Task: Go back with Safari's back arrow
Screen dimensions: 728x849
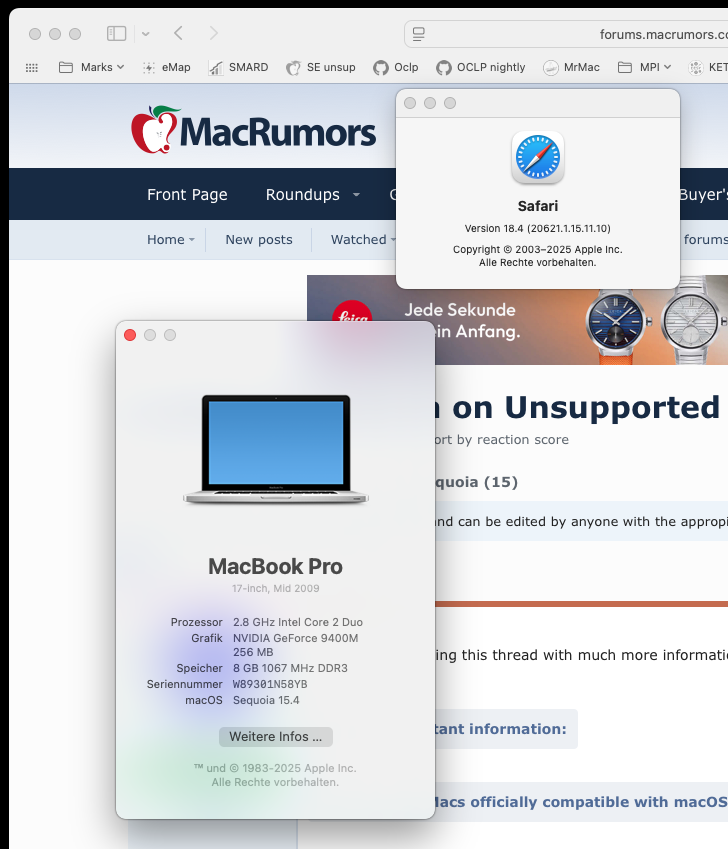Action: [x=178, y=34]
